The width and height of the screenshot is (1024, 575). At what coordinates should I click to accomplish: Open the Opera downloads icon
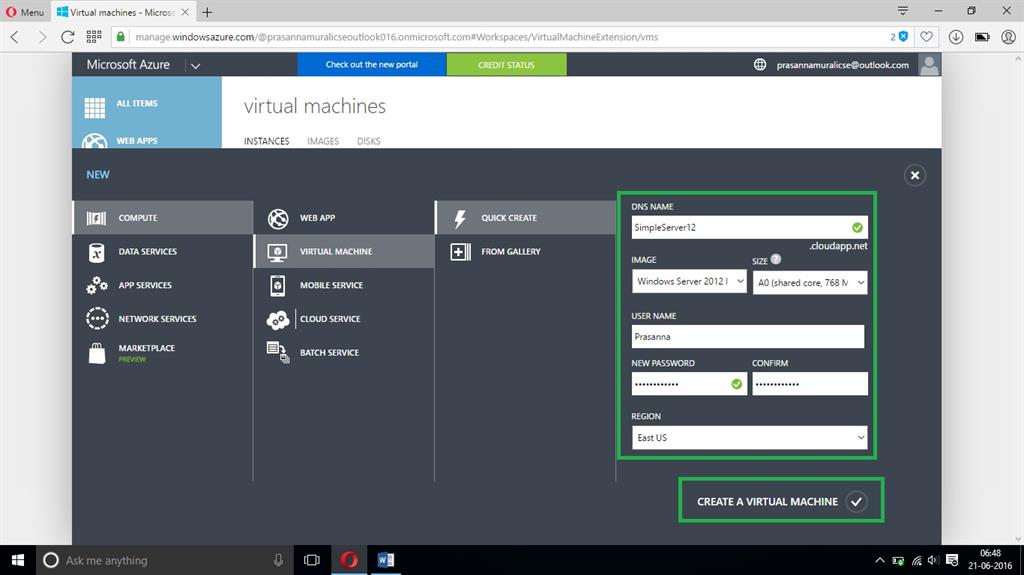[956, 37]
